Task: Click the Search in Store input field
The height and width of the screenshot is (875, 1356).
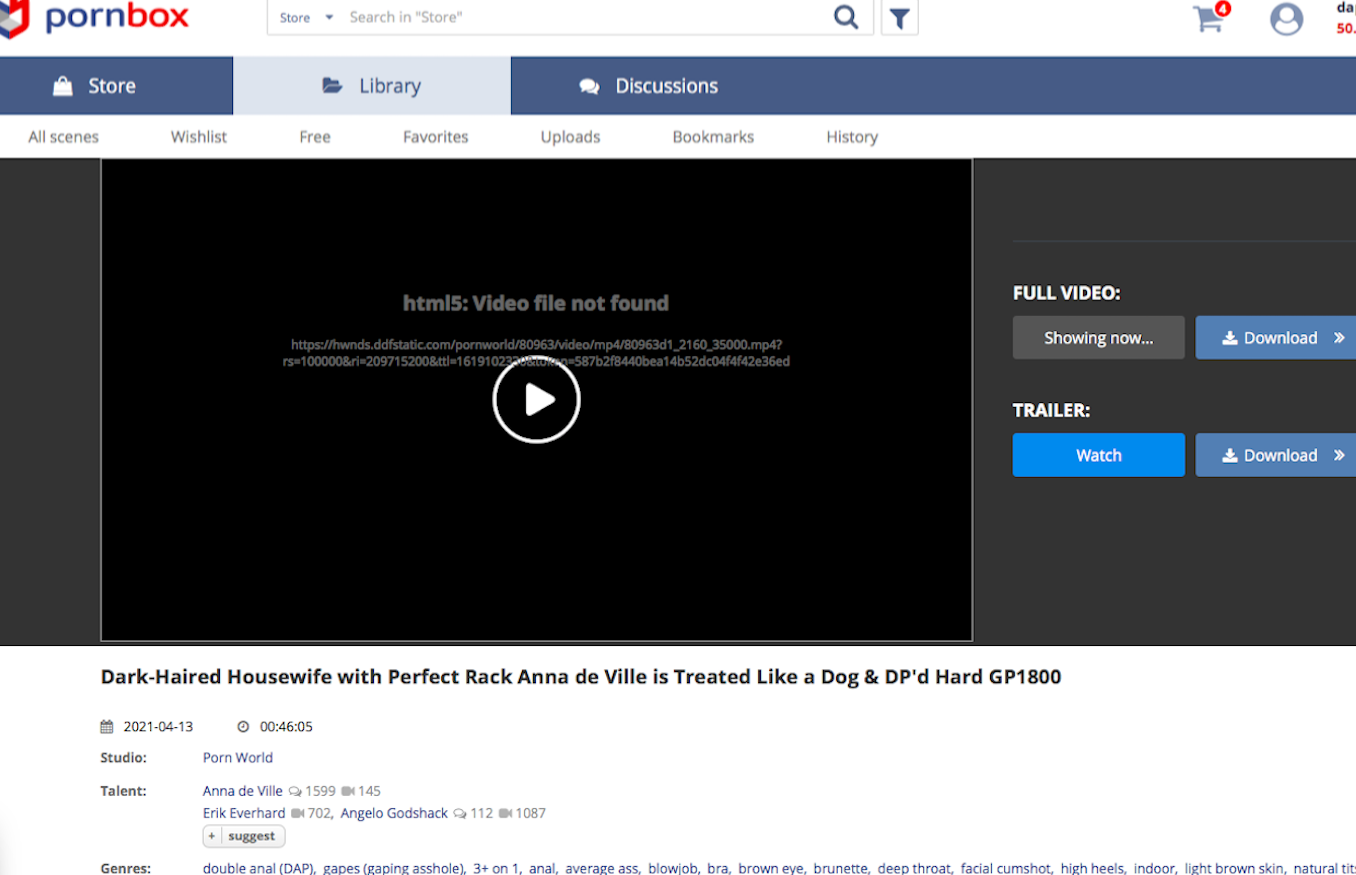Action: click(585, 17)
